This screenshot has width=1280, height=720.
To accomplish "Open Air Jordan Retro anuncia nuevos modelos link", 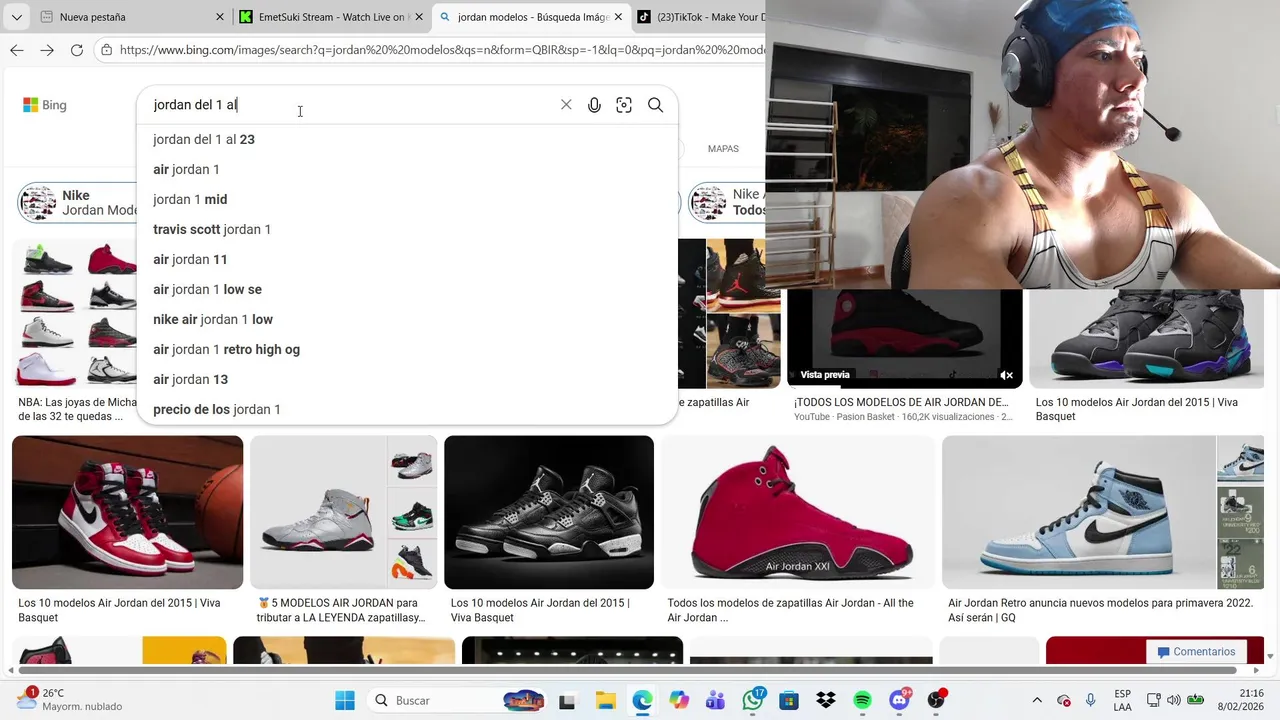I will click(x=1101, y=610).
